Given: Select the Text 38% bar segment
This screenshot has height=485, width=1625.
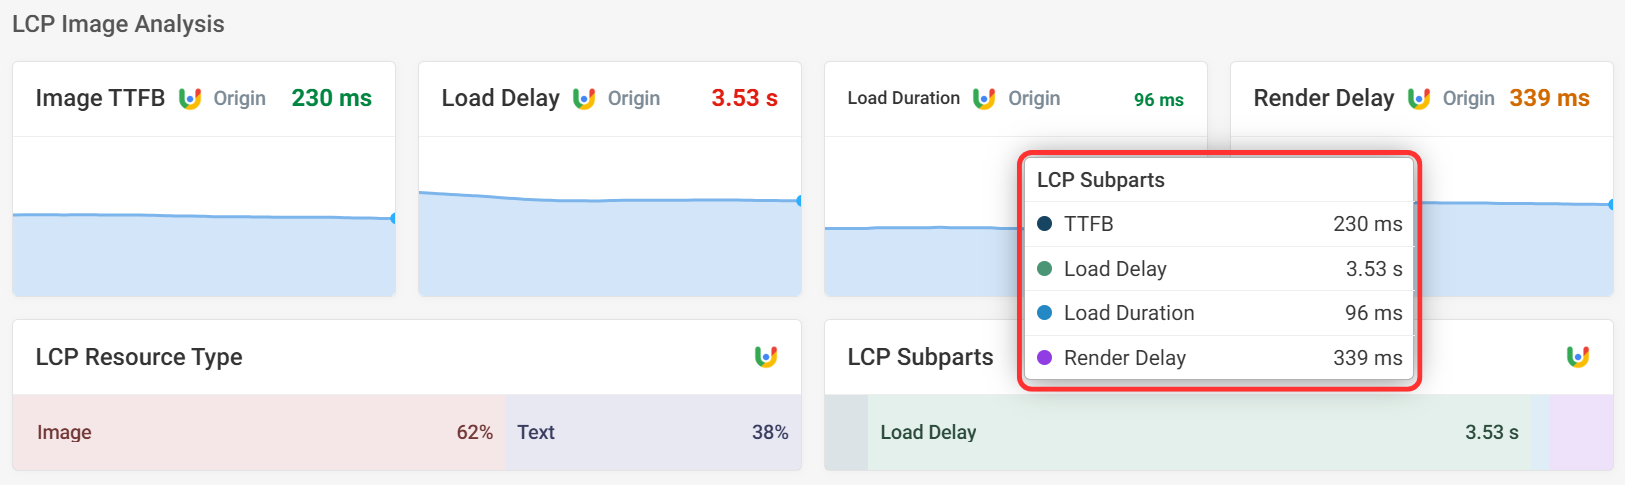Looking at the screenshot, I should click(x=653, y=432).
